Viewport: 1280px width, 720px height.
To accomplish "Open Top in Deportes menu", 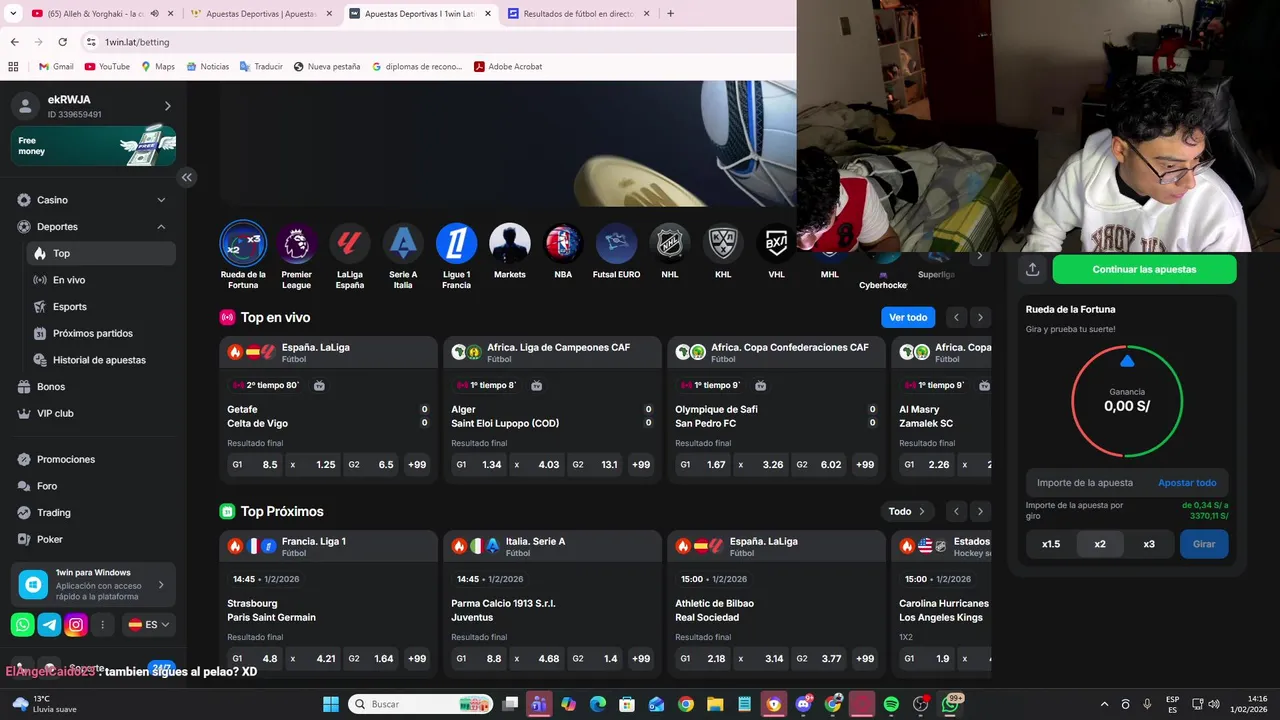I will pyautogui.click(x=101, y=254).
